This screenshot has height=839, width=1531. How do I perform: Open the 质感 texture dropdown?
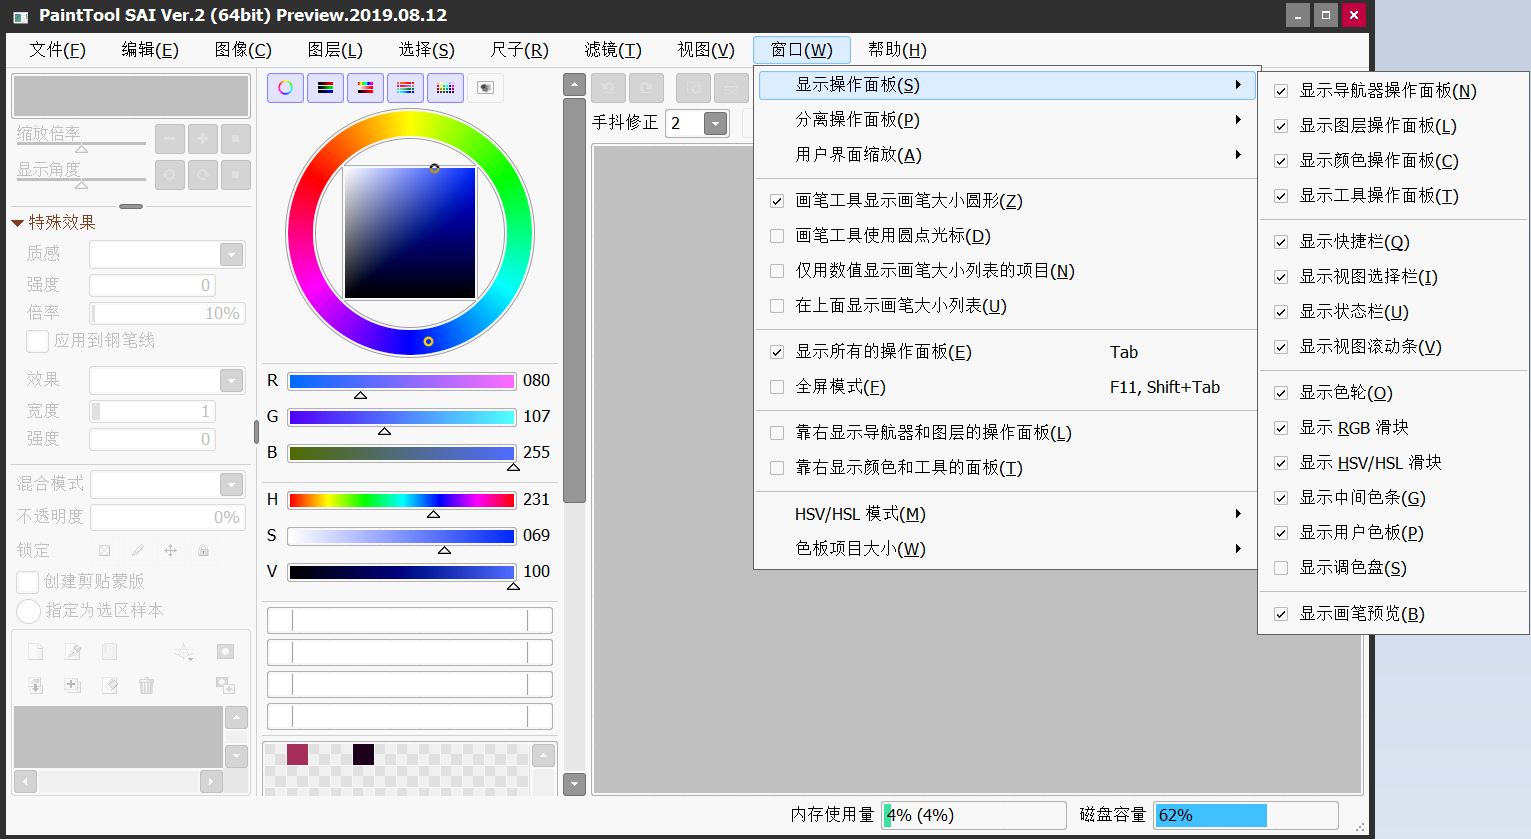pos(232,254)
